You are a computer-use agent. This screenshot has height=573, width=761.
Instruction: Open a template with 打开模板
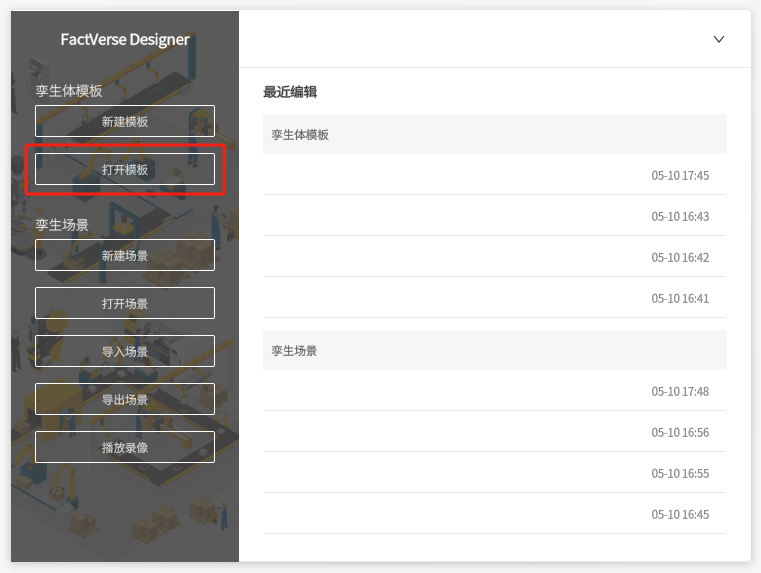(x=125, y=169)
